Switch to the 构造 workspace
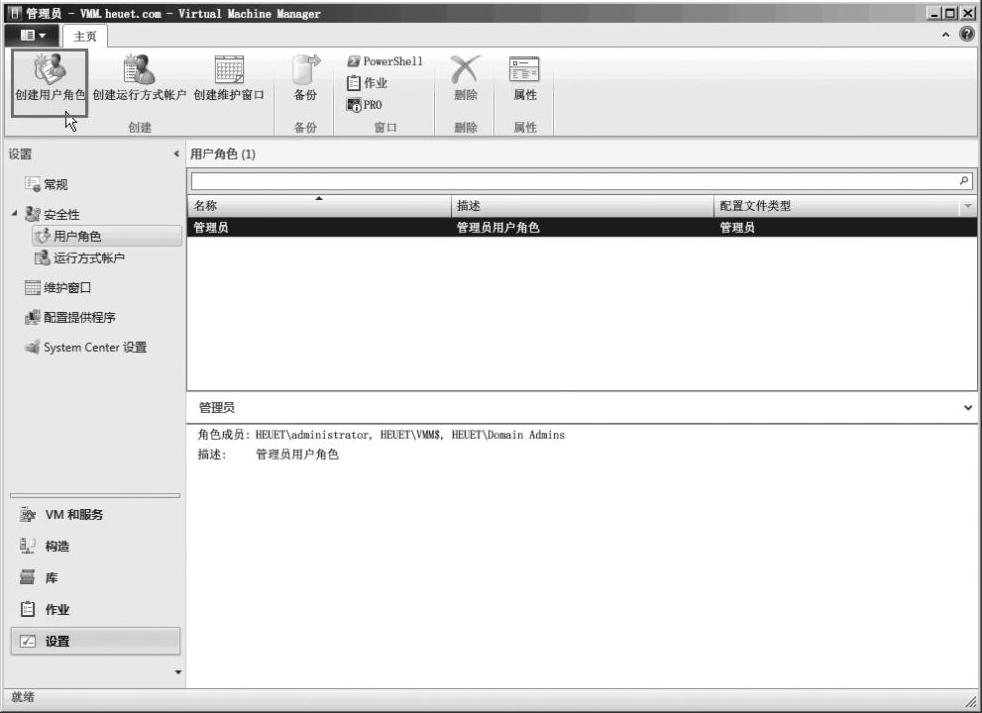 (x=95, y=546)
